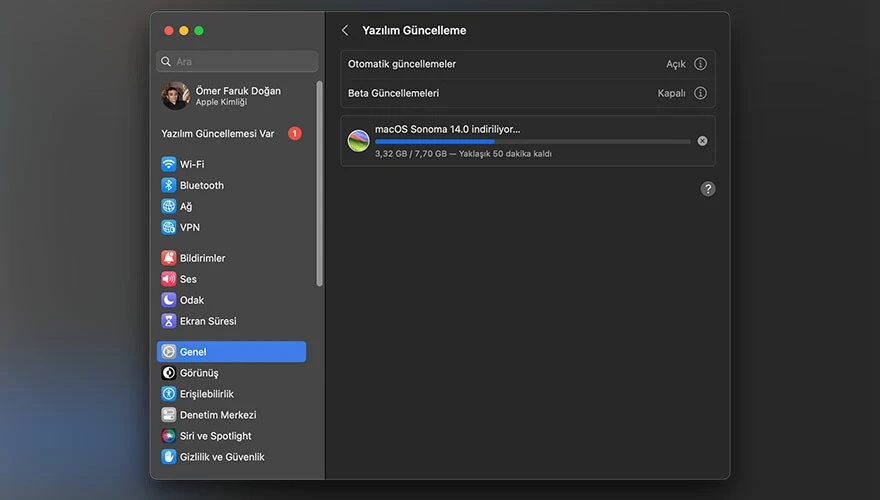Select Ağ label in sidebar
The image size is (880, 500).
click(x=186, y=207)
